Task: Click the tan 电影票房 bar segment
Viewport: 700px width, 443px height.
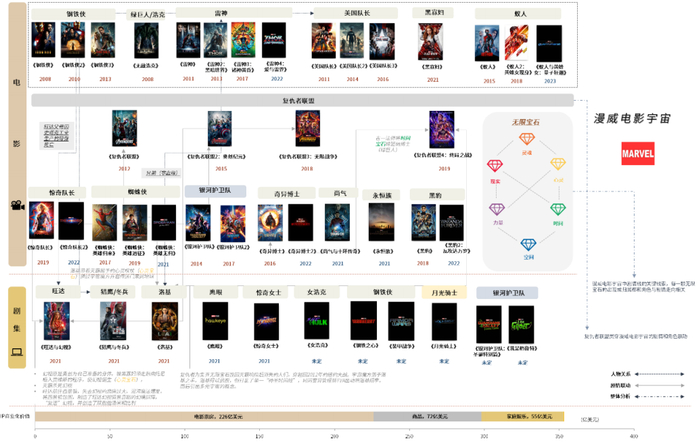Action: (x=204, y=417)
